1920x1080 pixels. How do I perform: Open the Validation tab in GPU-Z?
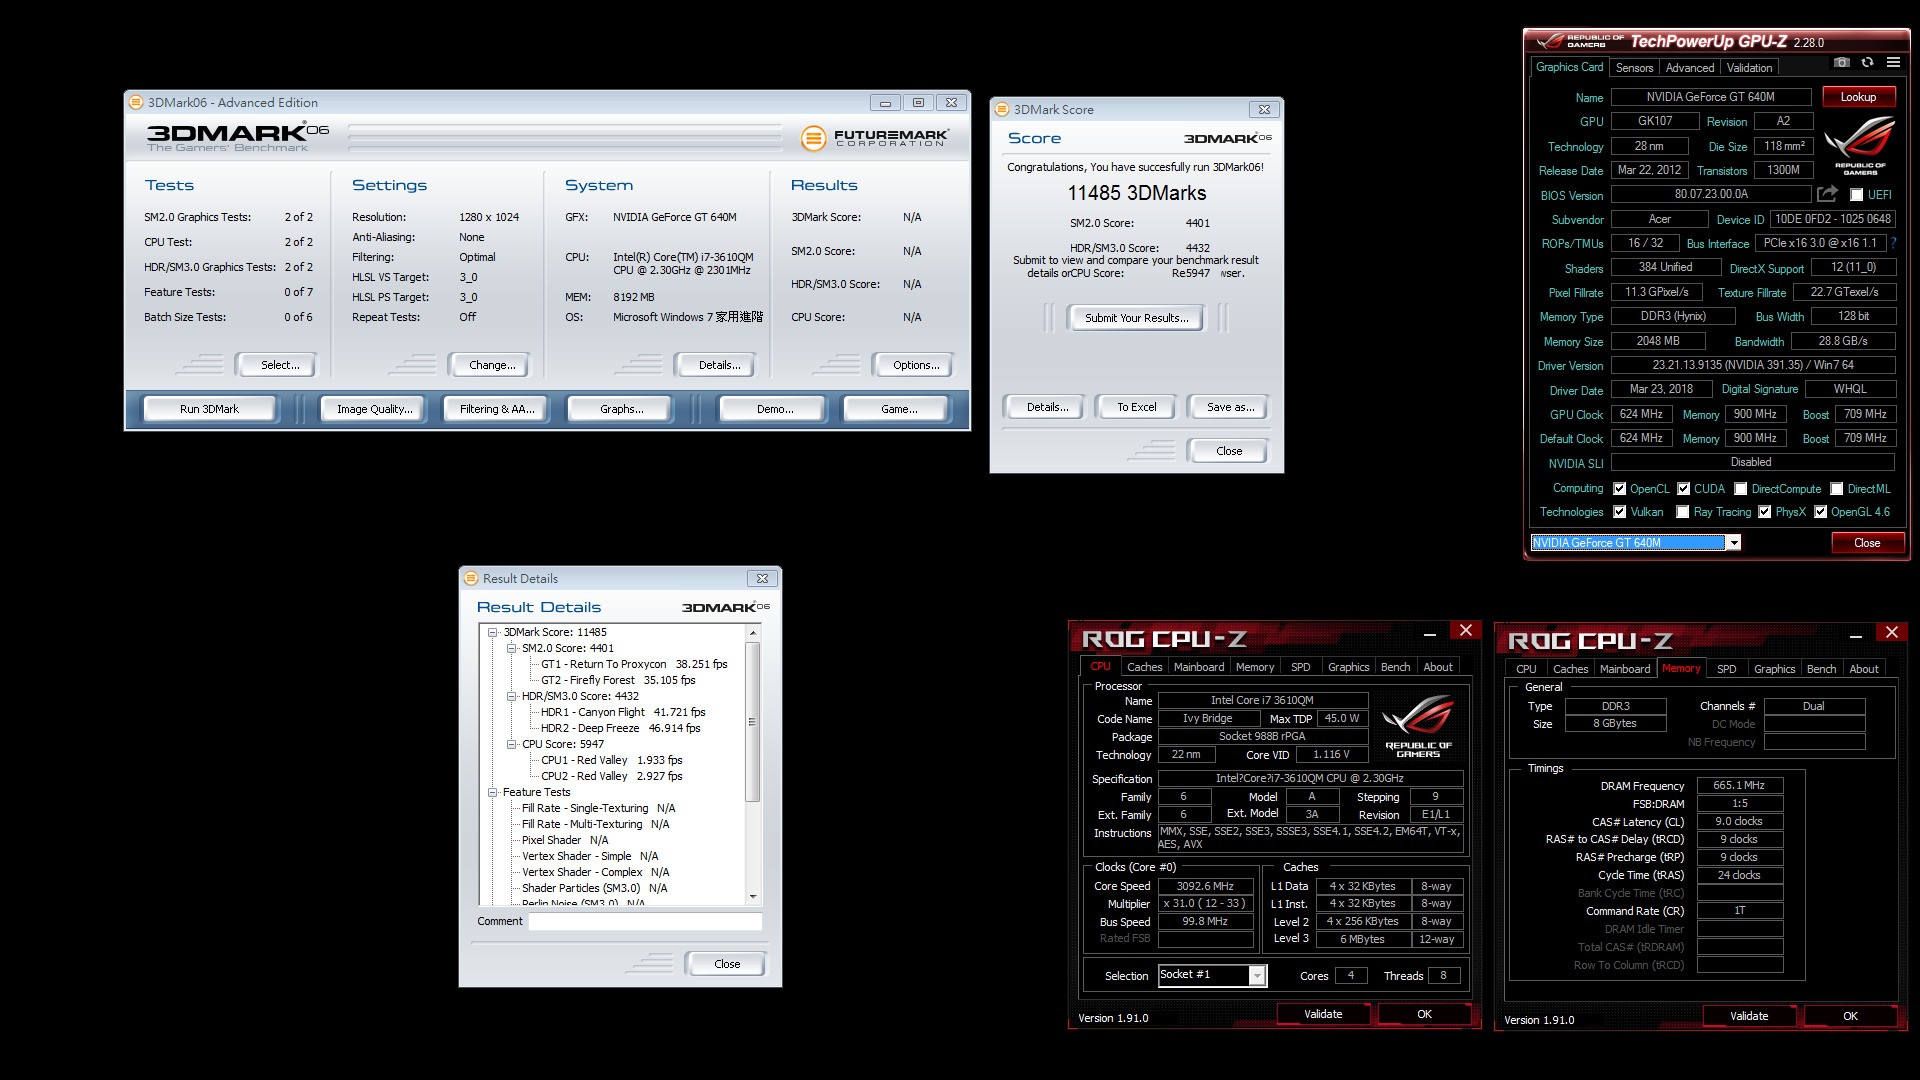point(1749,68)
